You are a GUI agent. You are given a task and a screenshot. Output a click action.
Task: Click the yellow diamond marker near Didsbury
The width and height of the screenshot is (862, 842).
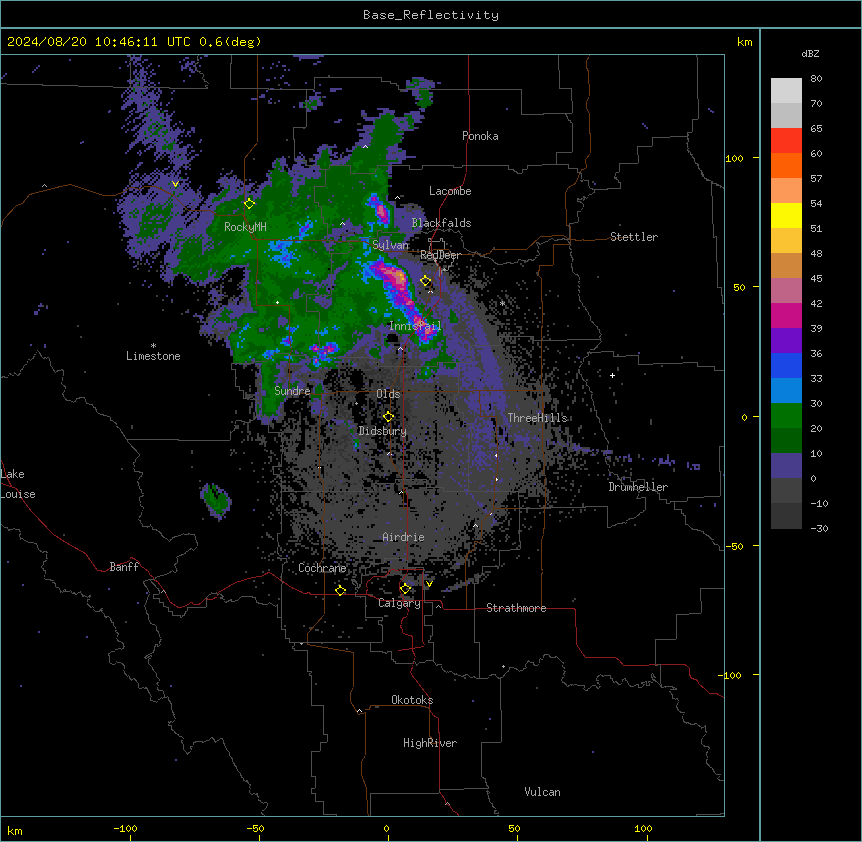coord(388,416)
